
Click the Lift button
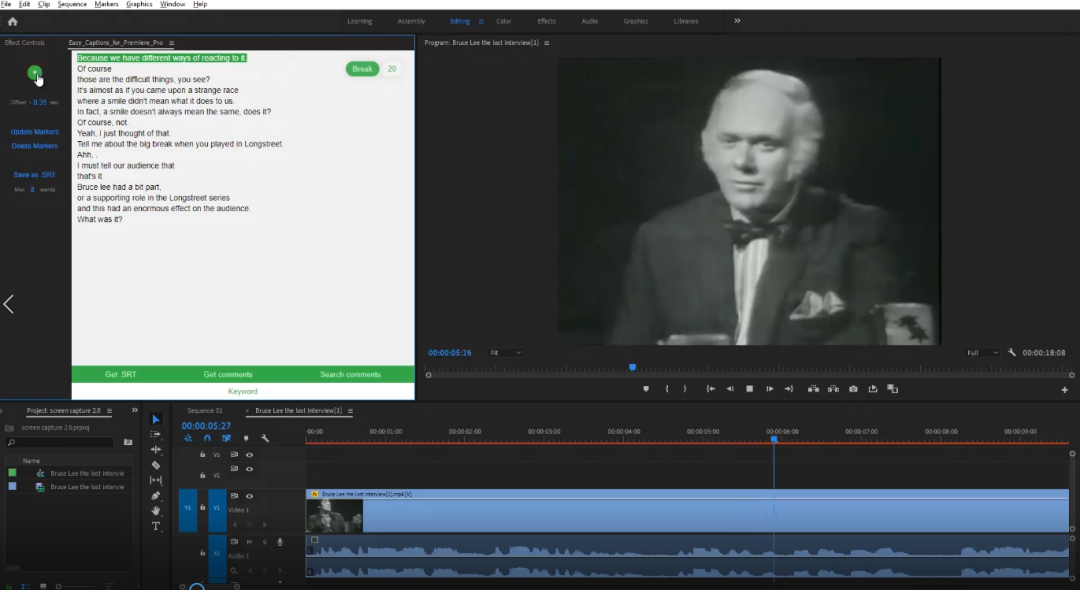point(813,389)
